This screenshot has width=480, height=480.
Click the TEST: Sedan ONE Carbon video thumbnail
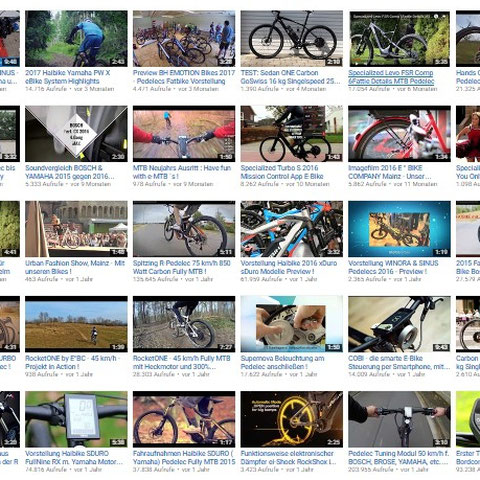point(292,38)
